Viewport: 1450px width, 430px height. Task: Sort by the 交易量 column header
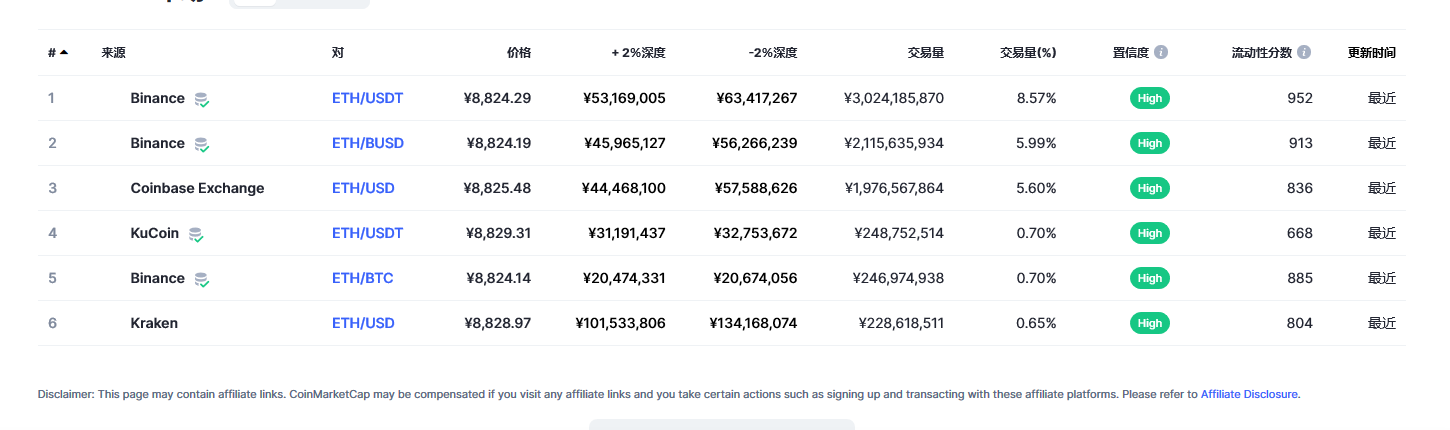(x=925, y=52)
